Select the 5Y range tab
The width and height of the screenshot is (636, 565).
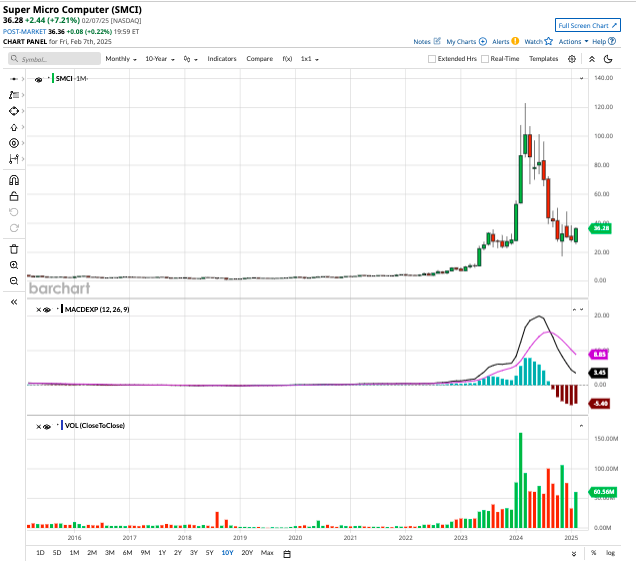point(209,552)
